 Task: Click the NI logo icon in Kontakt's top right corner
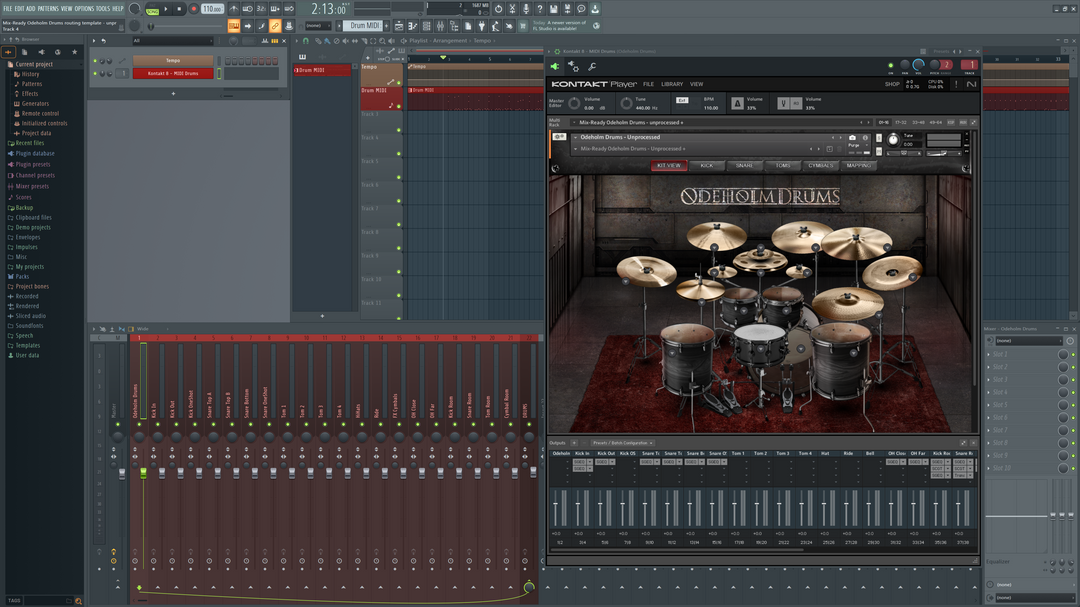point(970,84)
